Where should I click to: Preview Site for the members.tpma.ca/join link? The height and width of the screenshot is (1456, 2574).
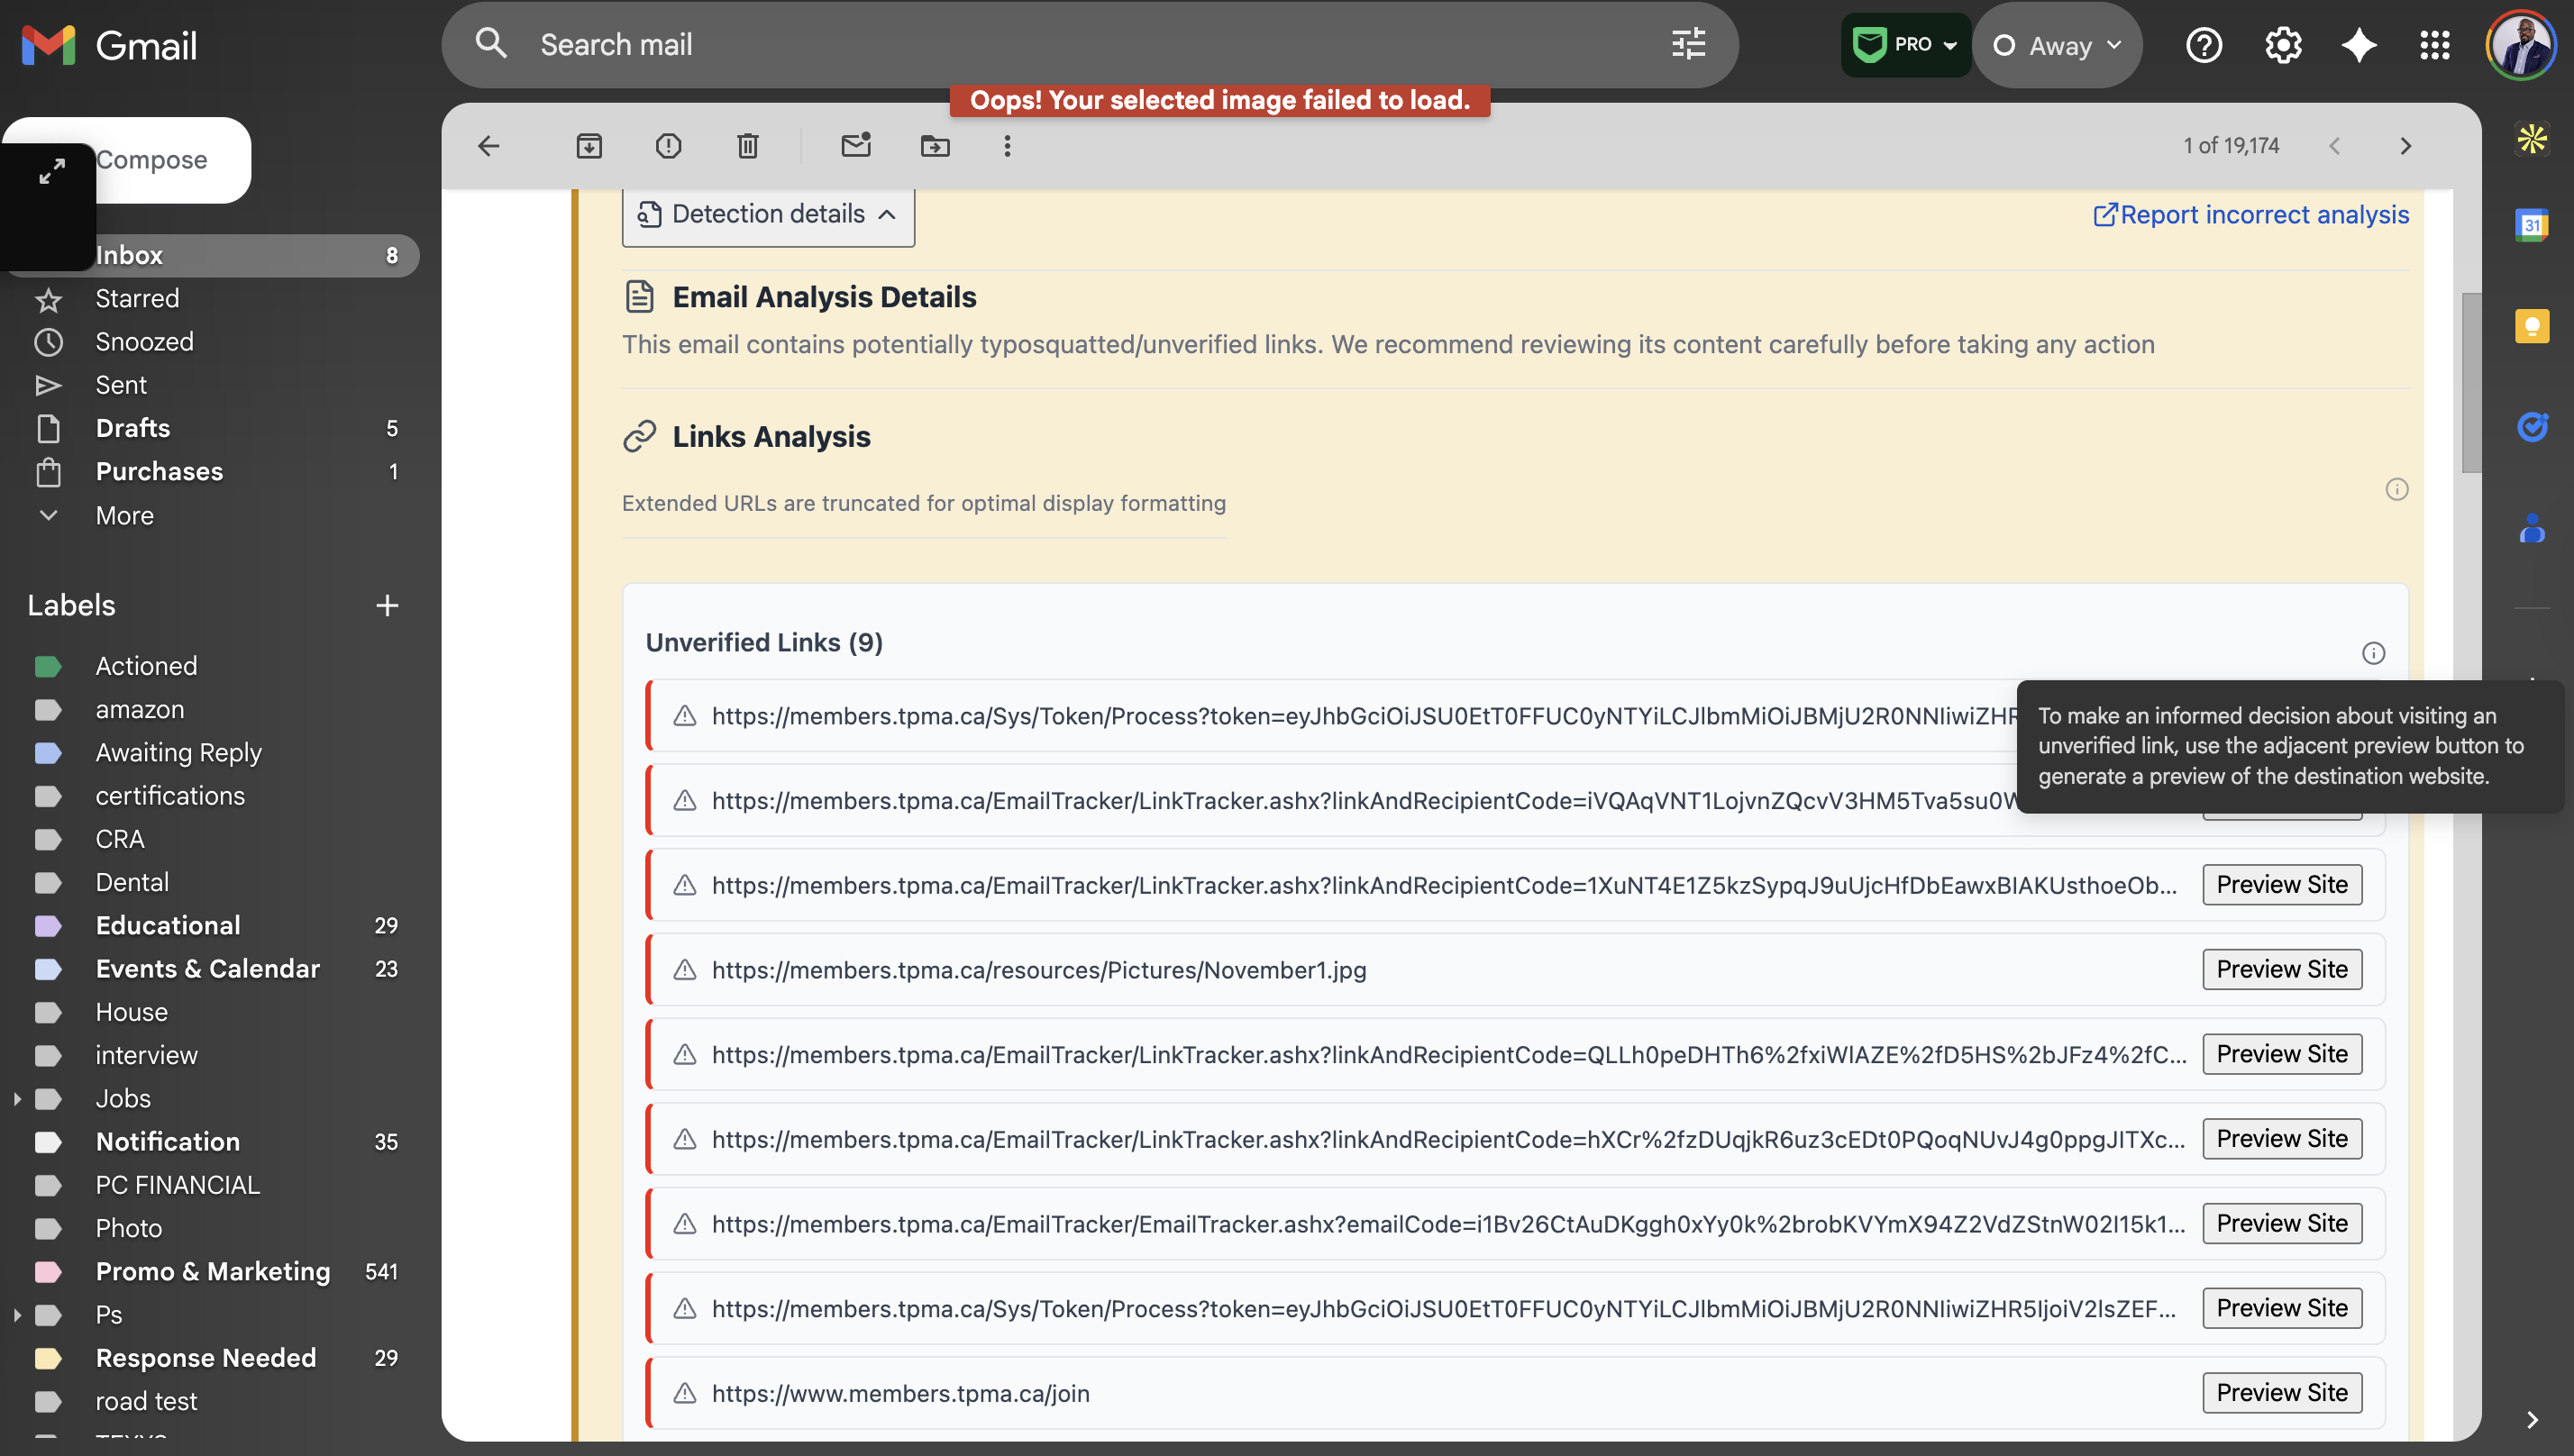click(x=2281, y=1392)
